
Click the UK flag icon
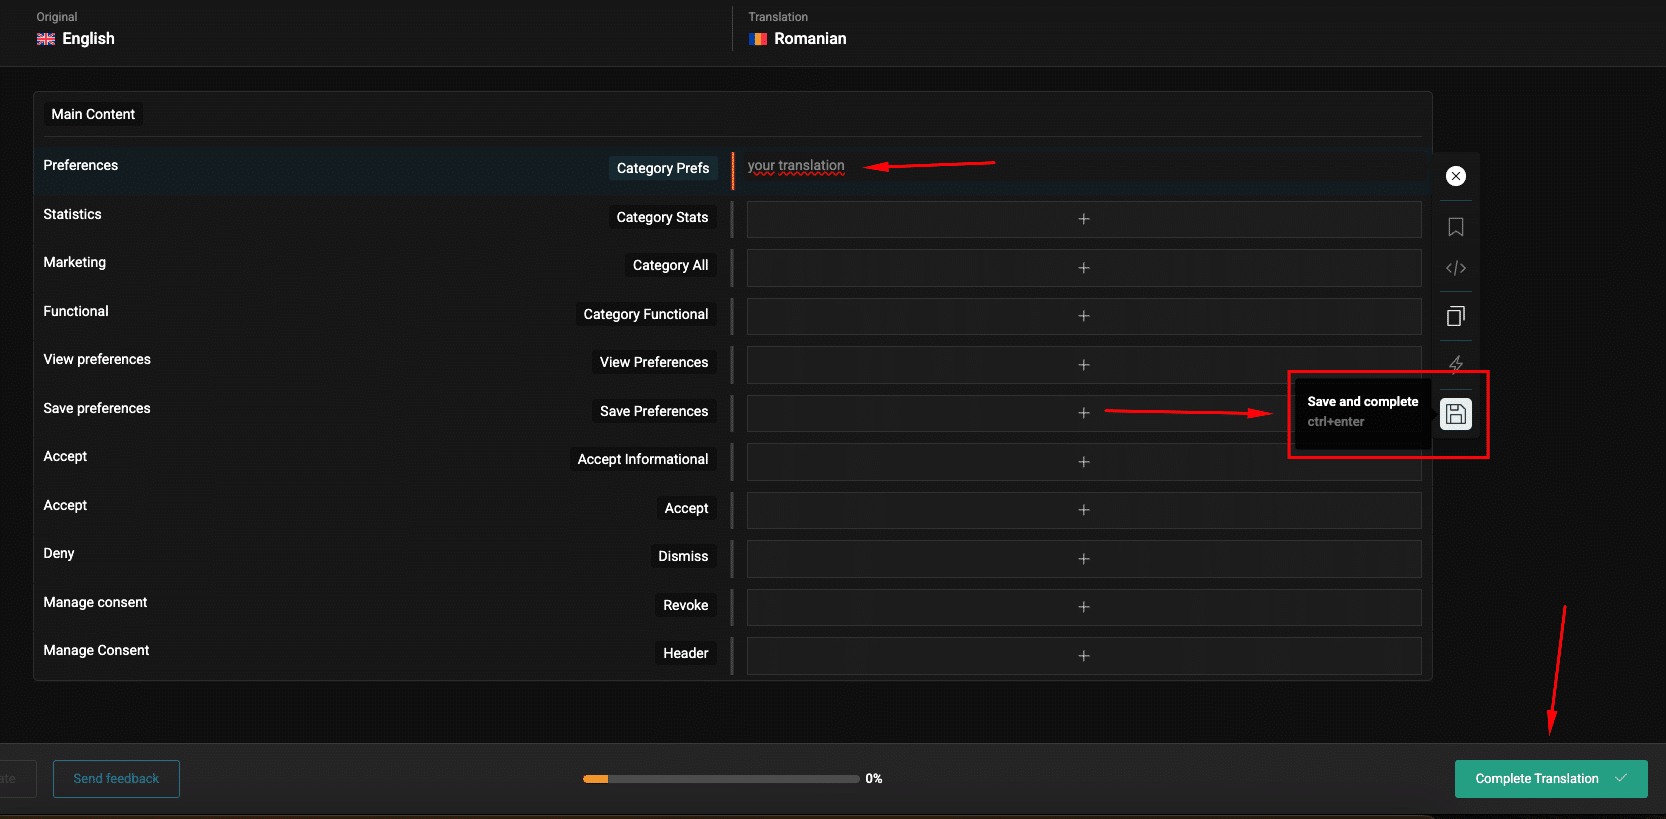46,39
